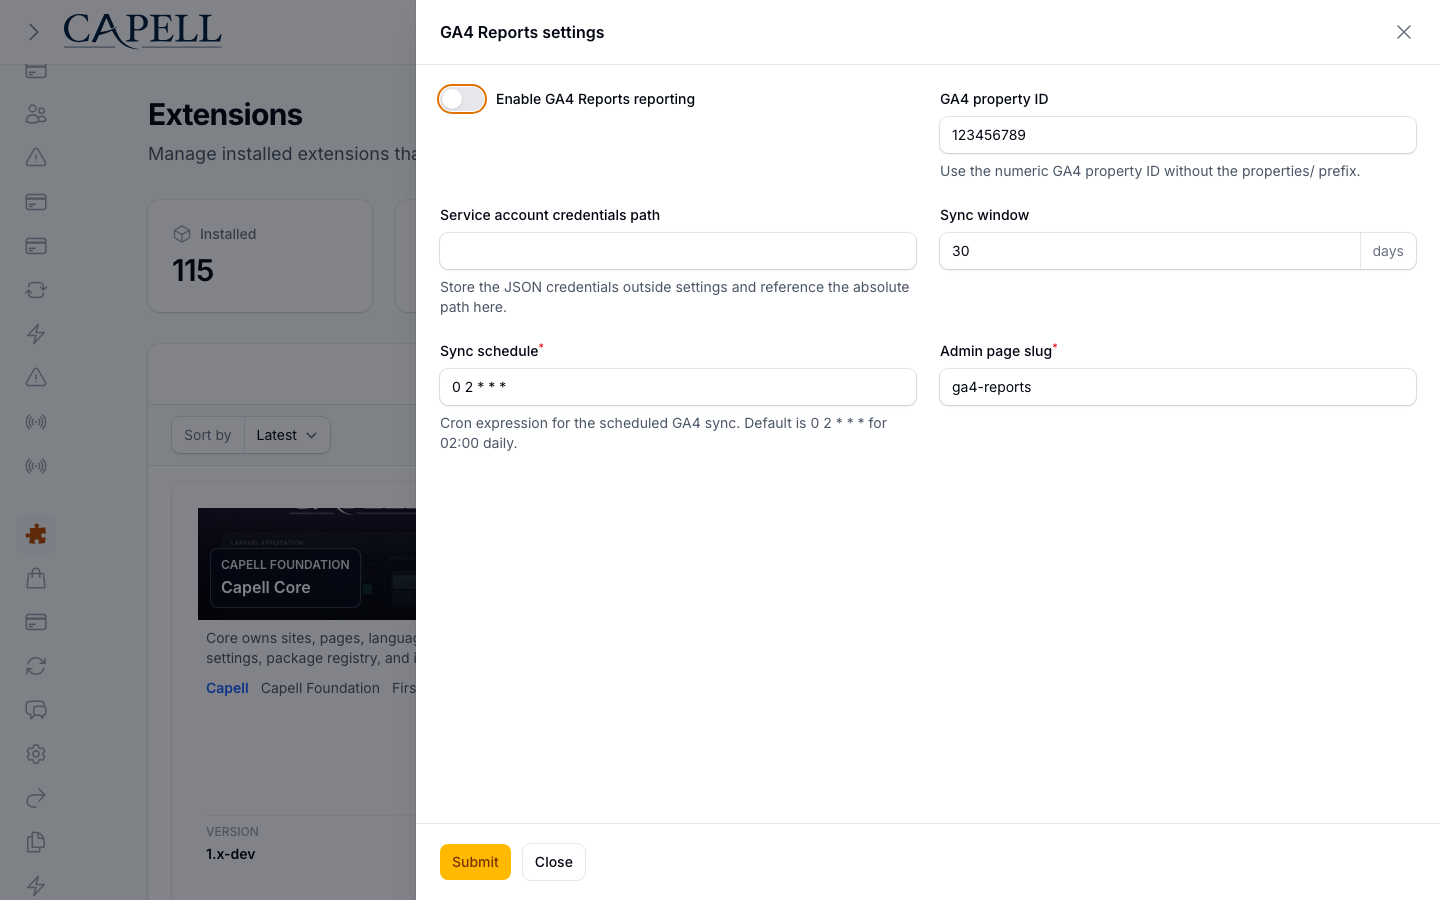Click the cron expression helper text

coord(664,433)
